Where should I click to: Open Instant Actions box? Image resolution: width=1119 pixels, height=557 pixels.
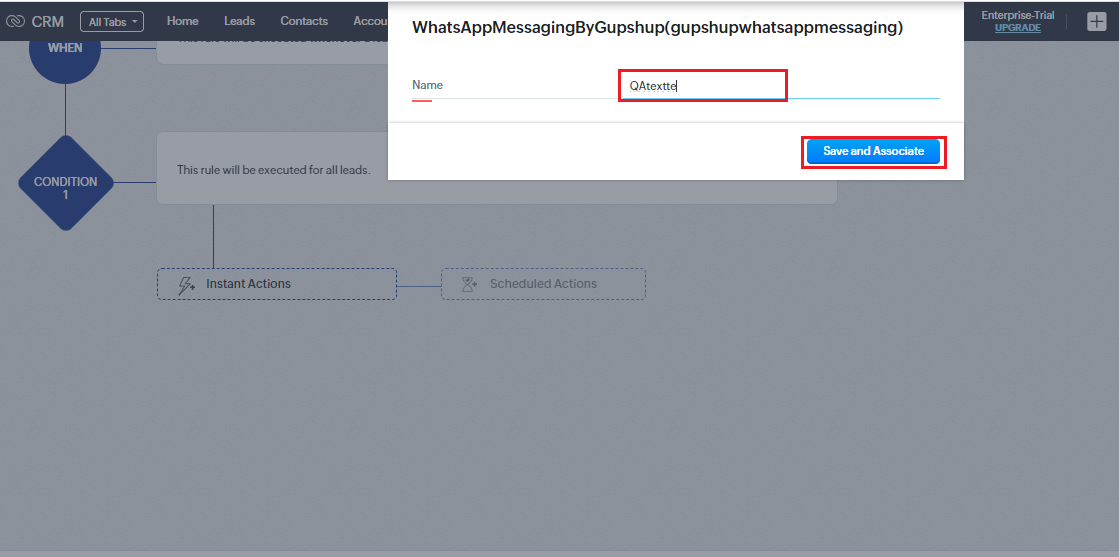tap(277, 283)
